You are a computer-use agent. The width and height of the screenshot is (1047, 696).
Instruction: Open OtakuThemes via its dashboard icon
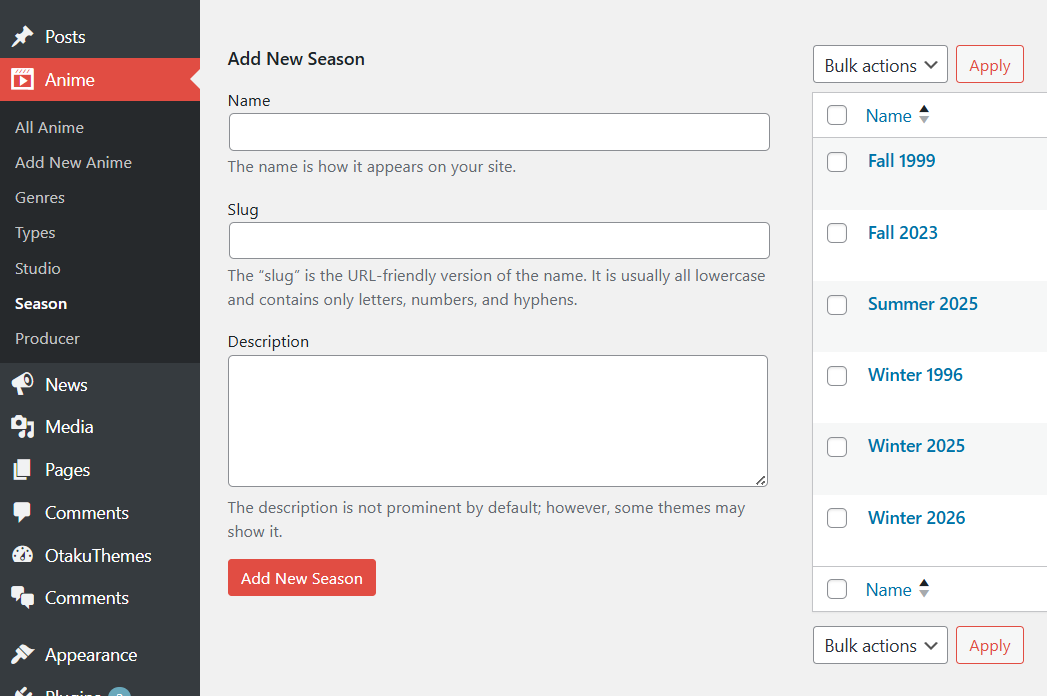tap(22, 555)
